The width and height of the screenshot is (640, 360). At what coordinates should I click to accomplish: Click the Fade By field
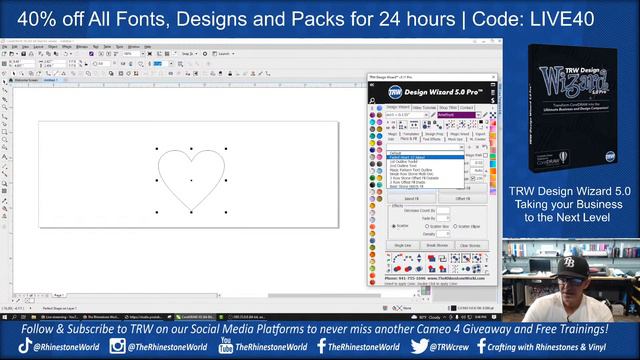coord(443,218)
